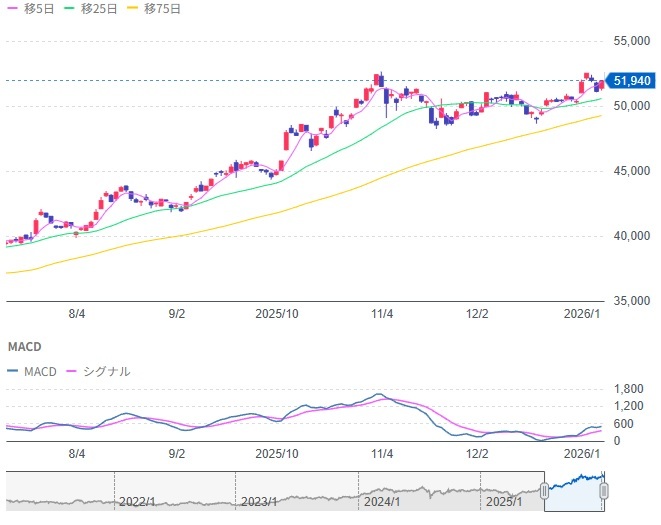Viewport: 661px width, 525px height.
Task: Click the 1,800 label on MACD axis
Action: click(x=628, y=389)
